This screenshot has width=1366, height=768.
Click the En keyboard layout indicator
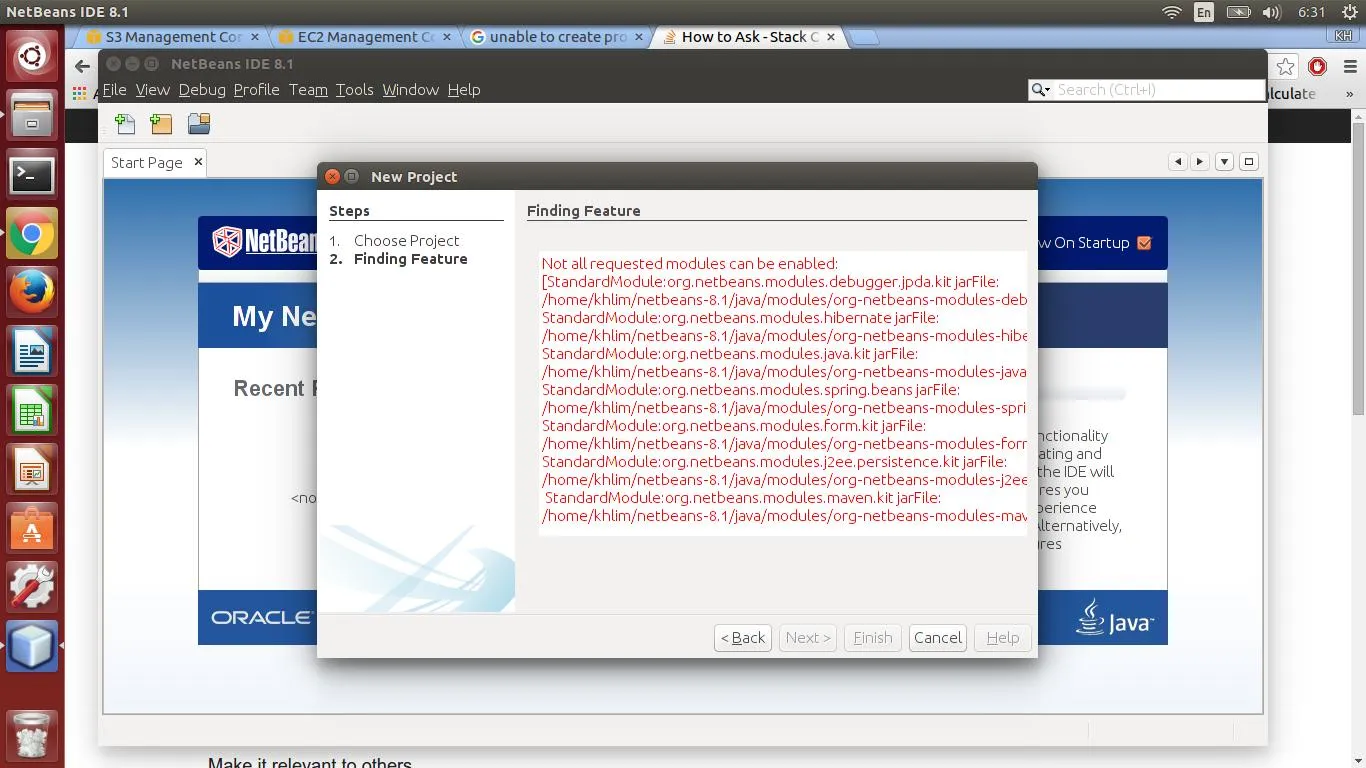pyautogui.click(x=1204, y=12)
